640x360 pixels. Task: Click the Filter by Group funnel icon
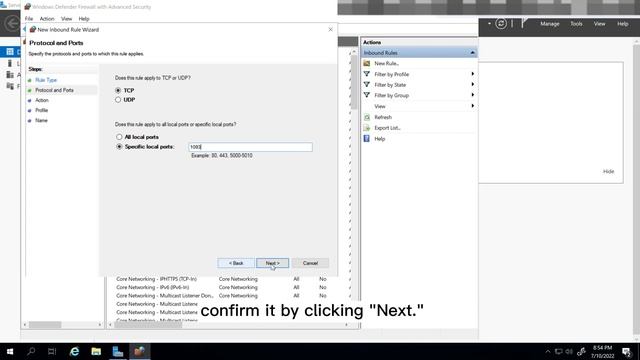click(x=367, y=95)
